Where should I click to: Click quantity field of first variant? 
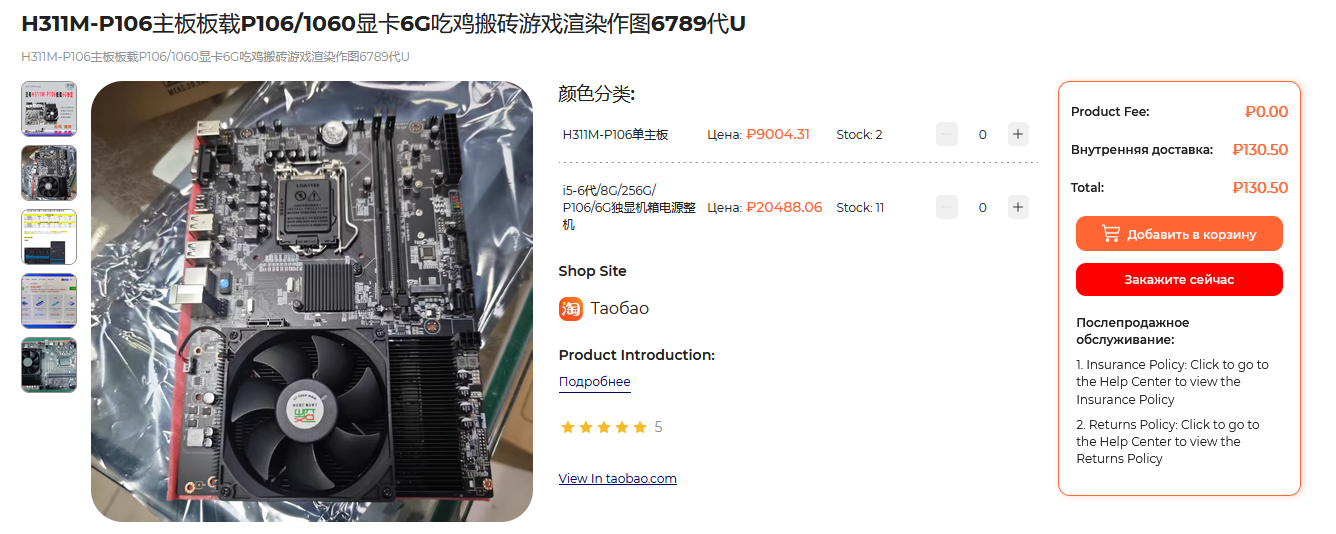click(x=983, y=134)
